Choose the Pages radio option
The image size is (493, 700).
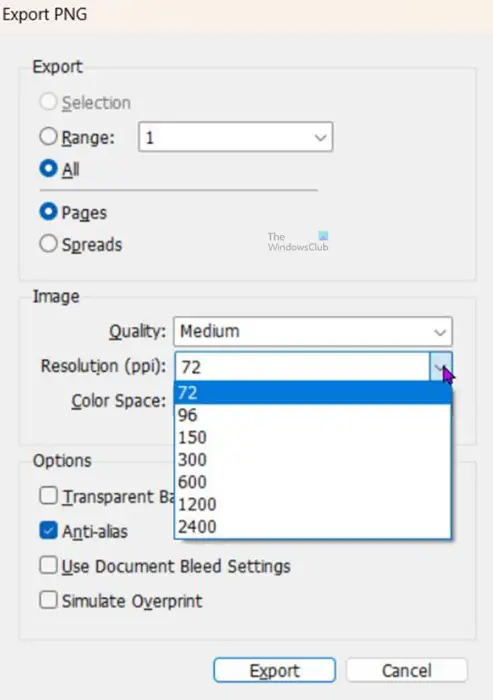(x=48, y=212)
